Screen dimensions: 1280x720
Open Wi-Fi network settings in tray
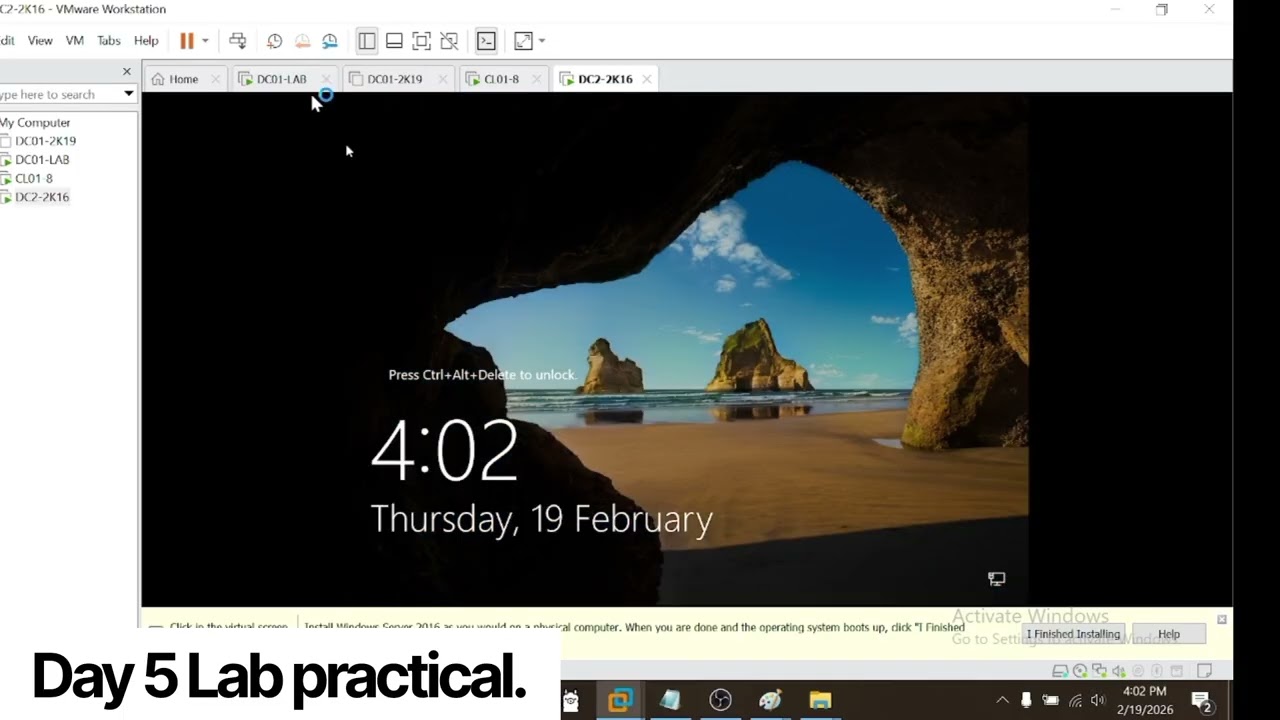(1075, 700)
